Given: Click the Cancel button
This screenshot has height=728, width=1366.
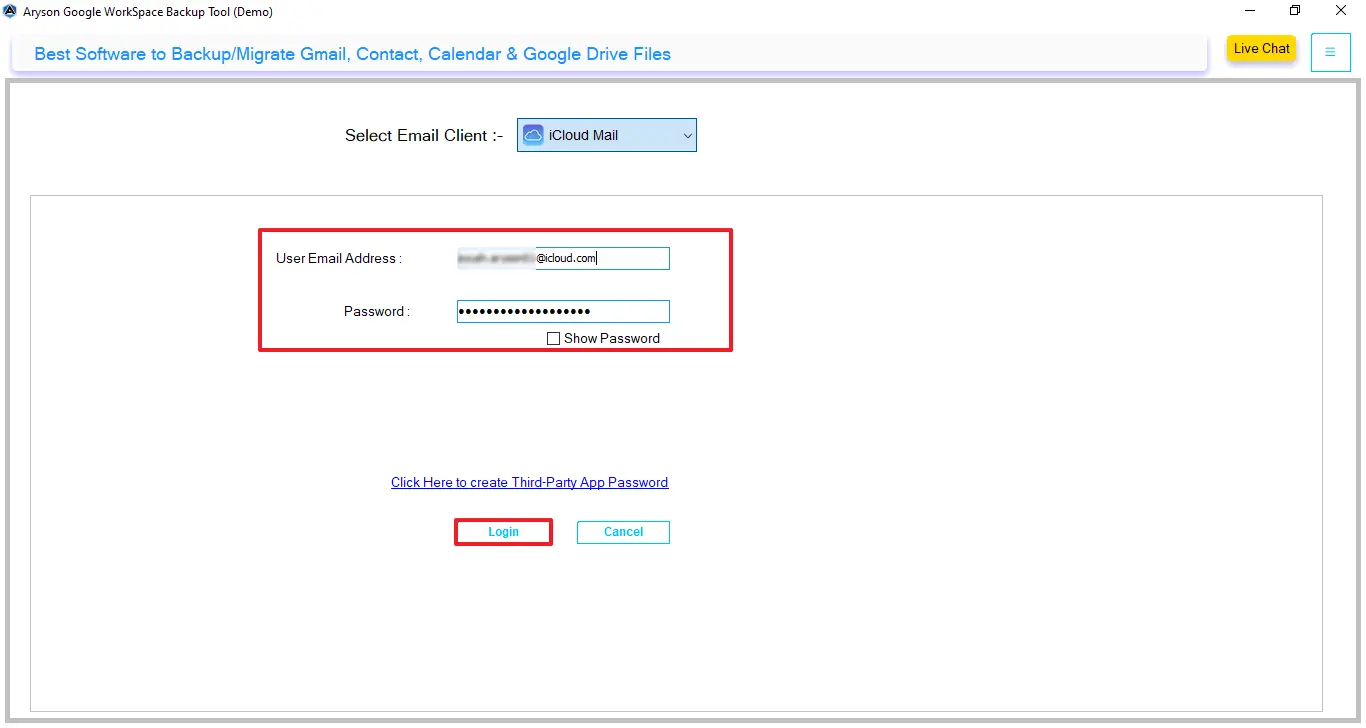Looking at the screenshot, I should (x=622, y=531).
